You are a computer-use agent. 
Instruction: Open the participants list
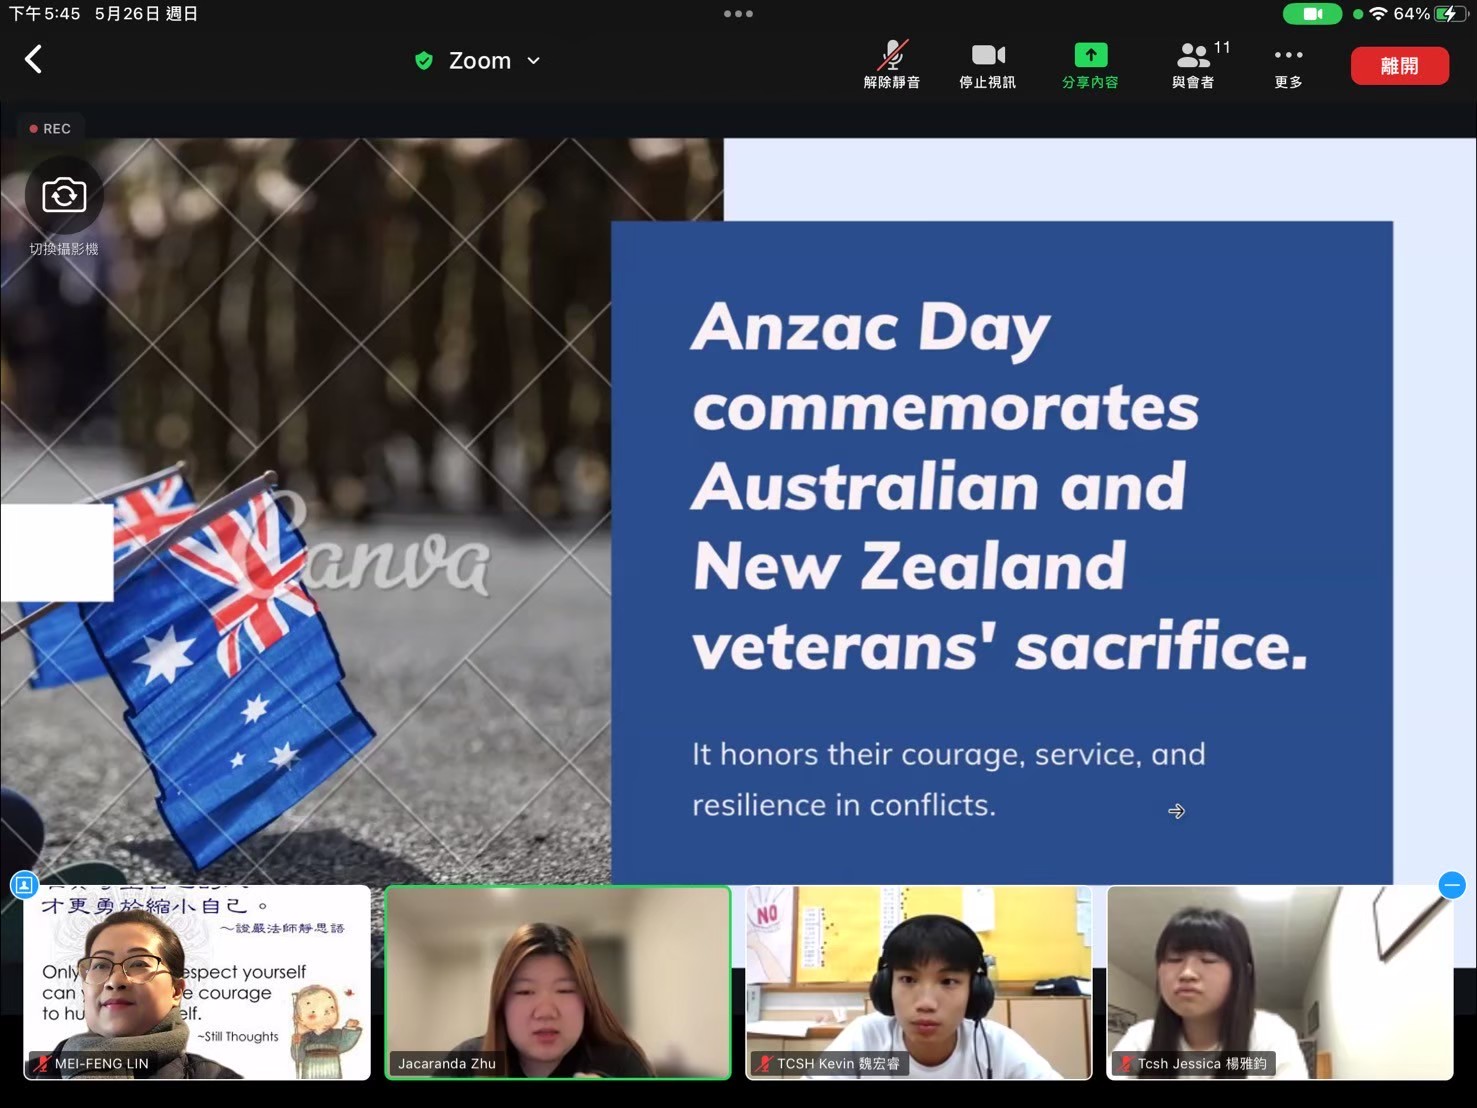(x=1194, y=65)
